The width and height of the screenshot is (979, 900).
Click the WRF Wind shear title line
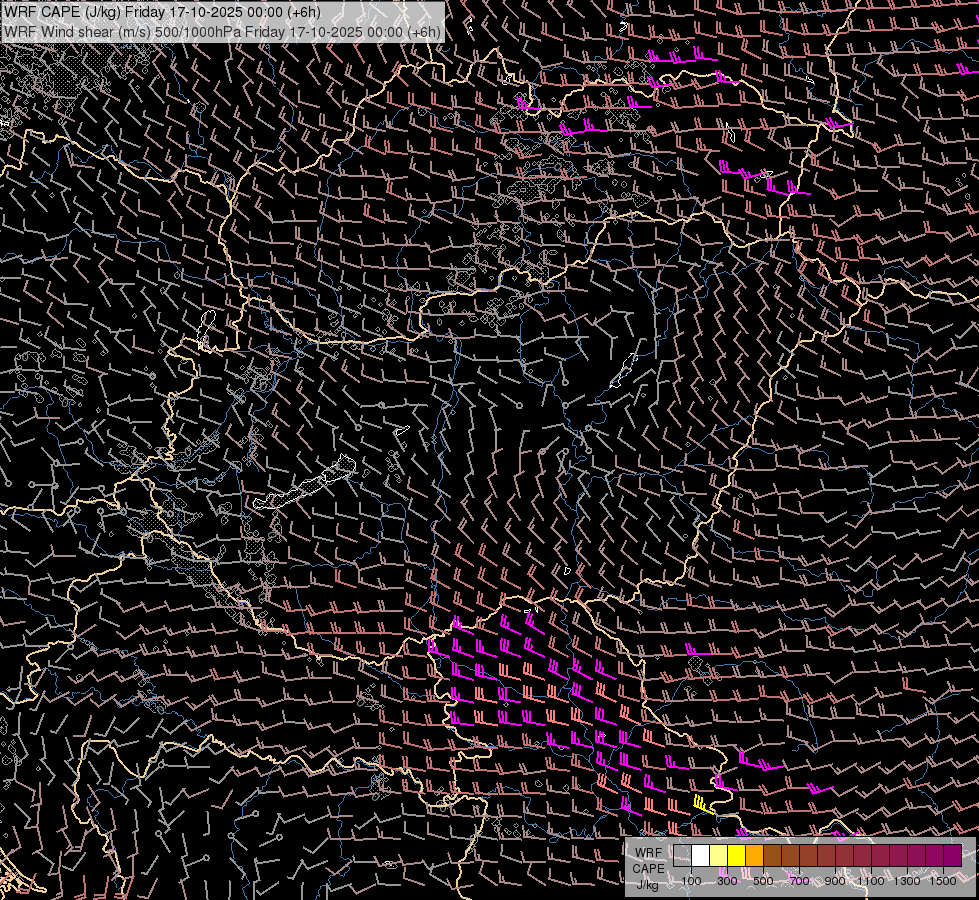[x=222, y=31]
